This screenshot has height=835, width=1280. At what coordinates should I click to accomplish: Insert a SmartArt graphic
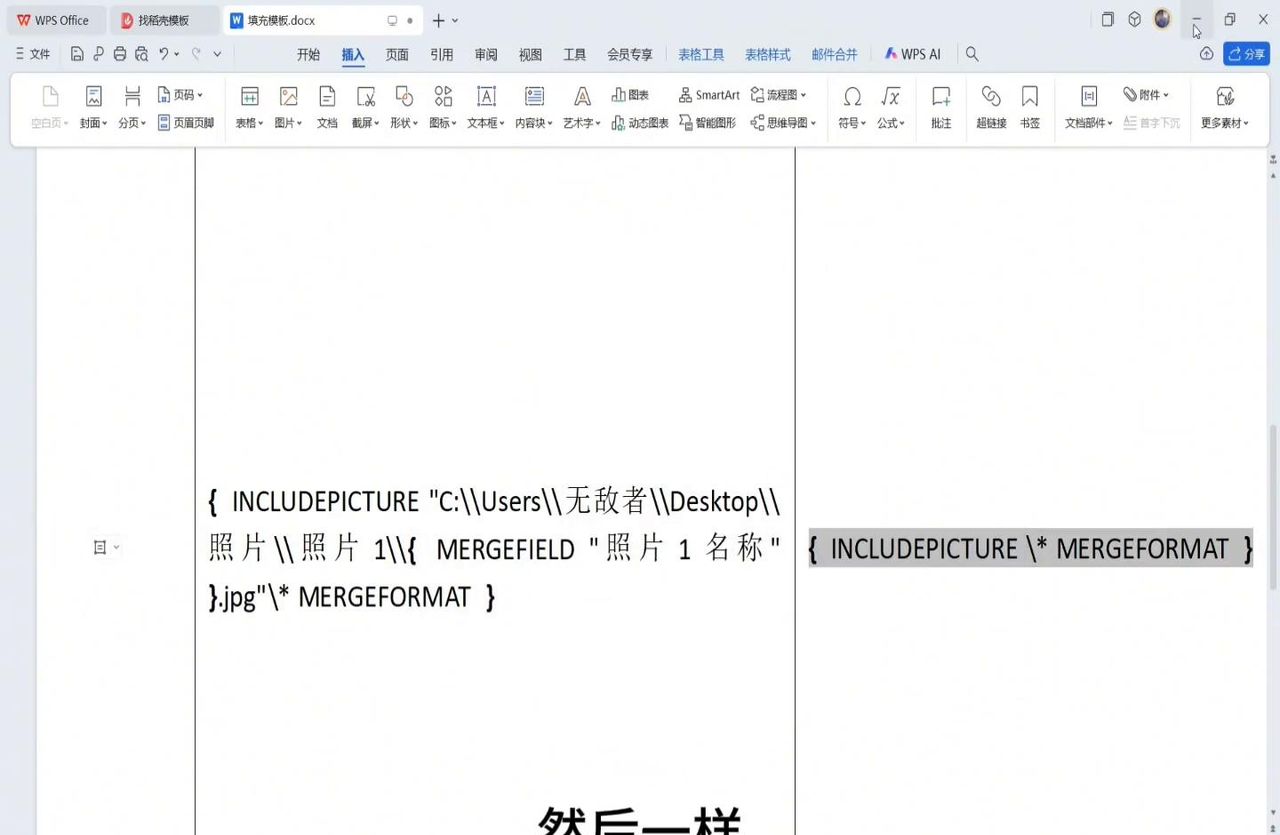709,94
